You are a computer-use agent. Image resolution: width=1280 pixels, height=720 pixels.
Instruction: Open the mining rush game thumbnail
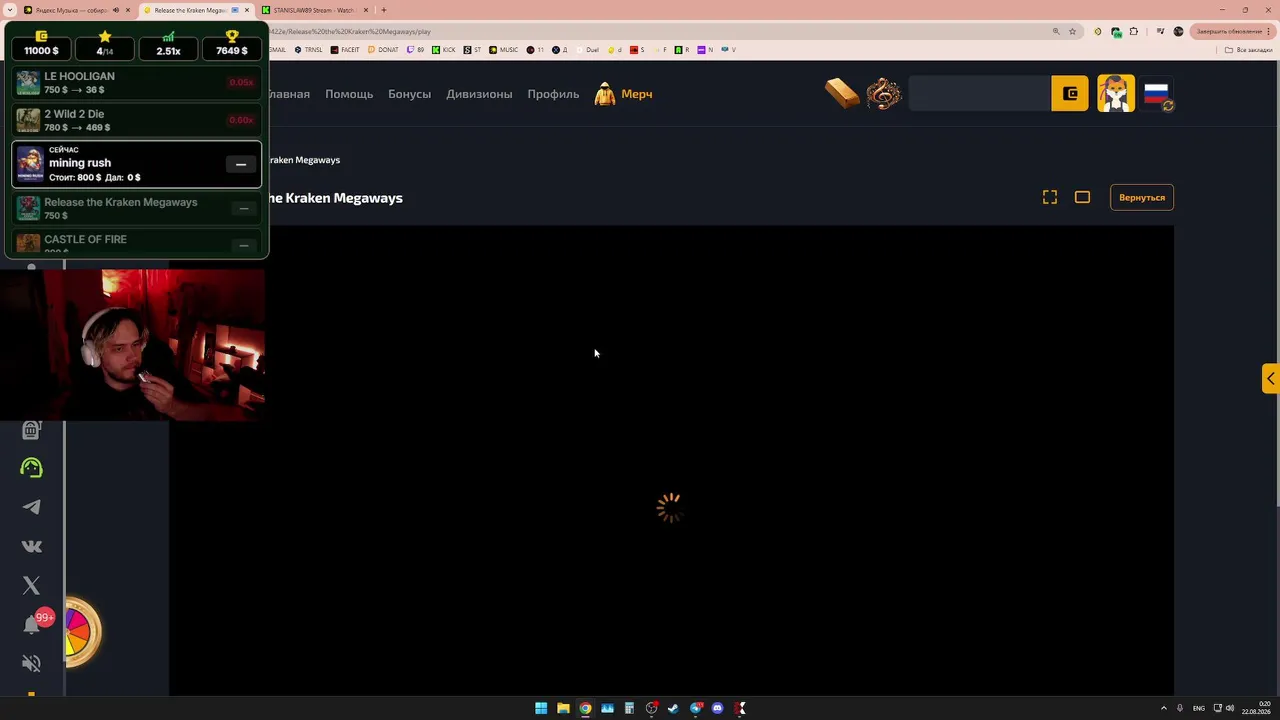(30, 164)
